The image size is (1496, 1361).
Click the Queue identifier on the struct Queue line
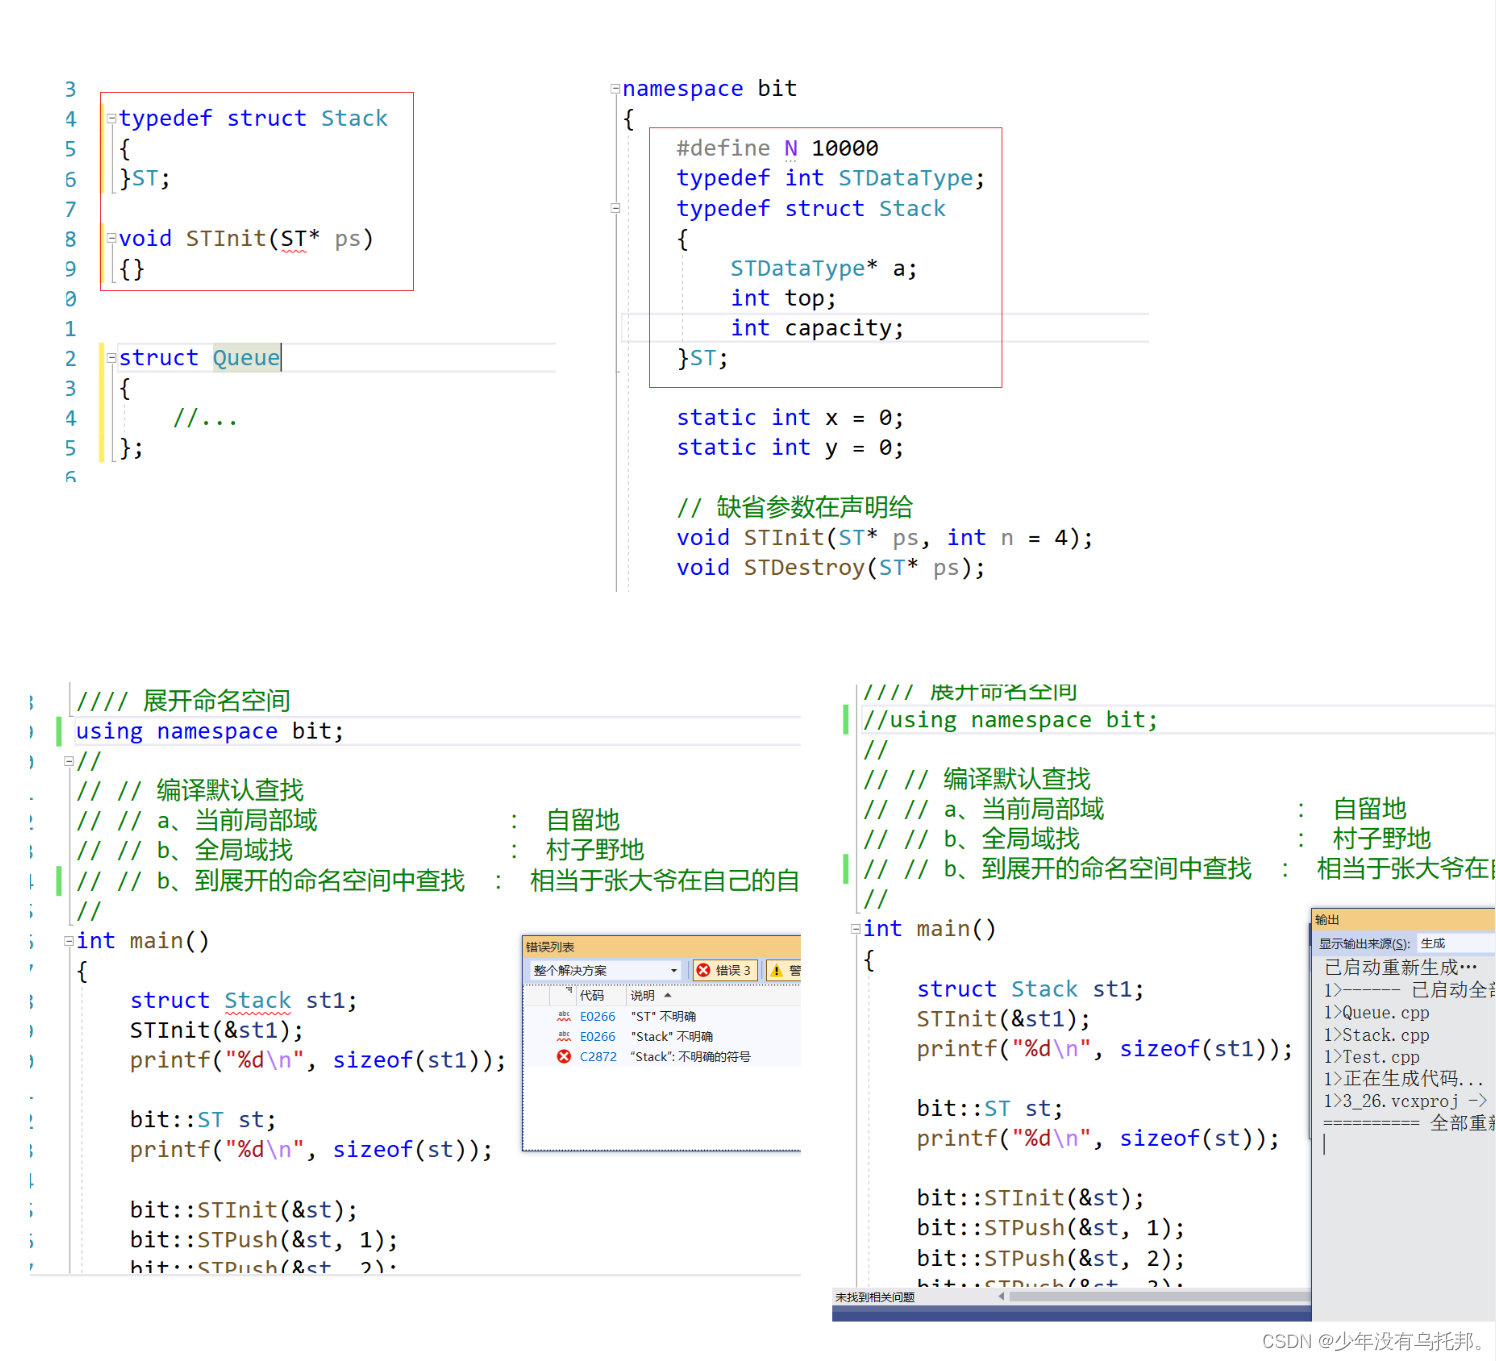tap(246, 358)
